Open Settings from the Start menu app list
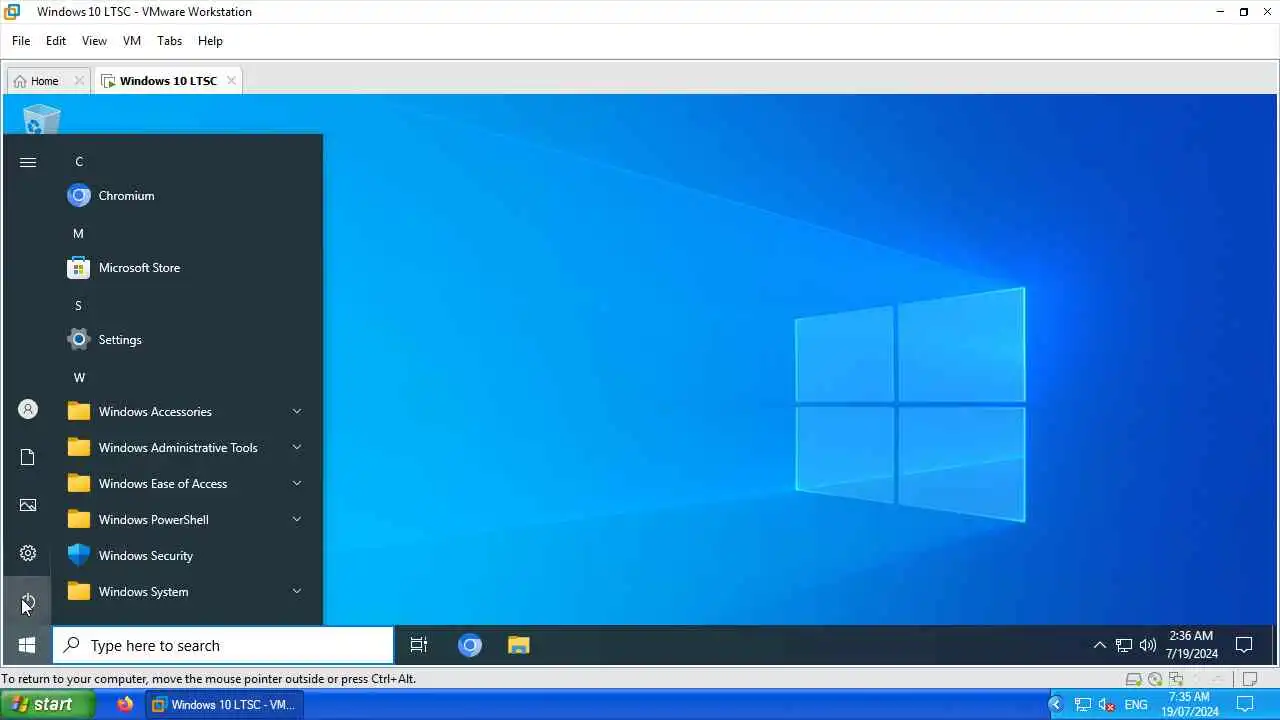1280x720 pixels. pyautogui.click(x=187, y=340)
